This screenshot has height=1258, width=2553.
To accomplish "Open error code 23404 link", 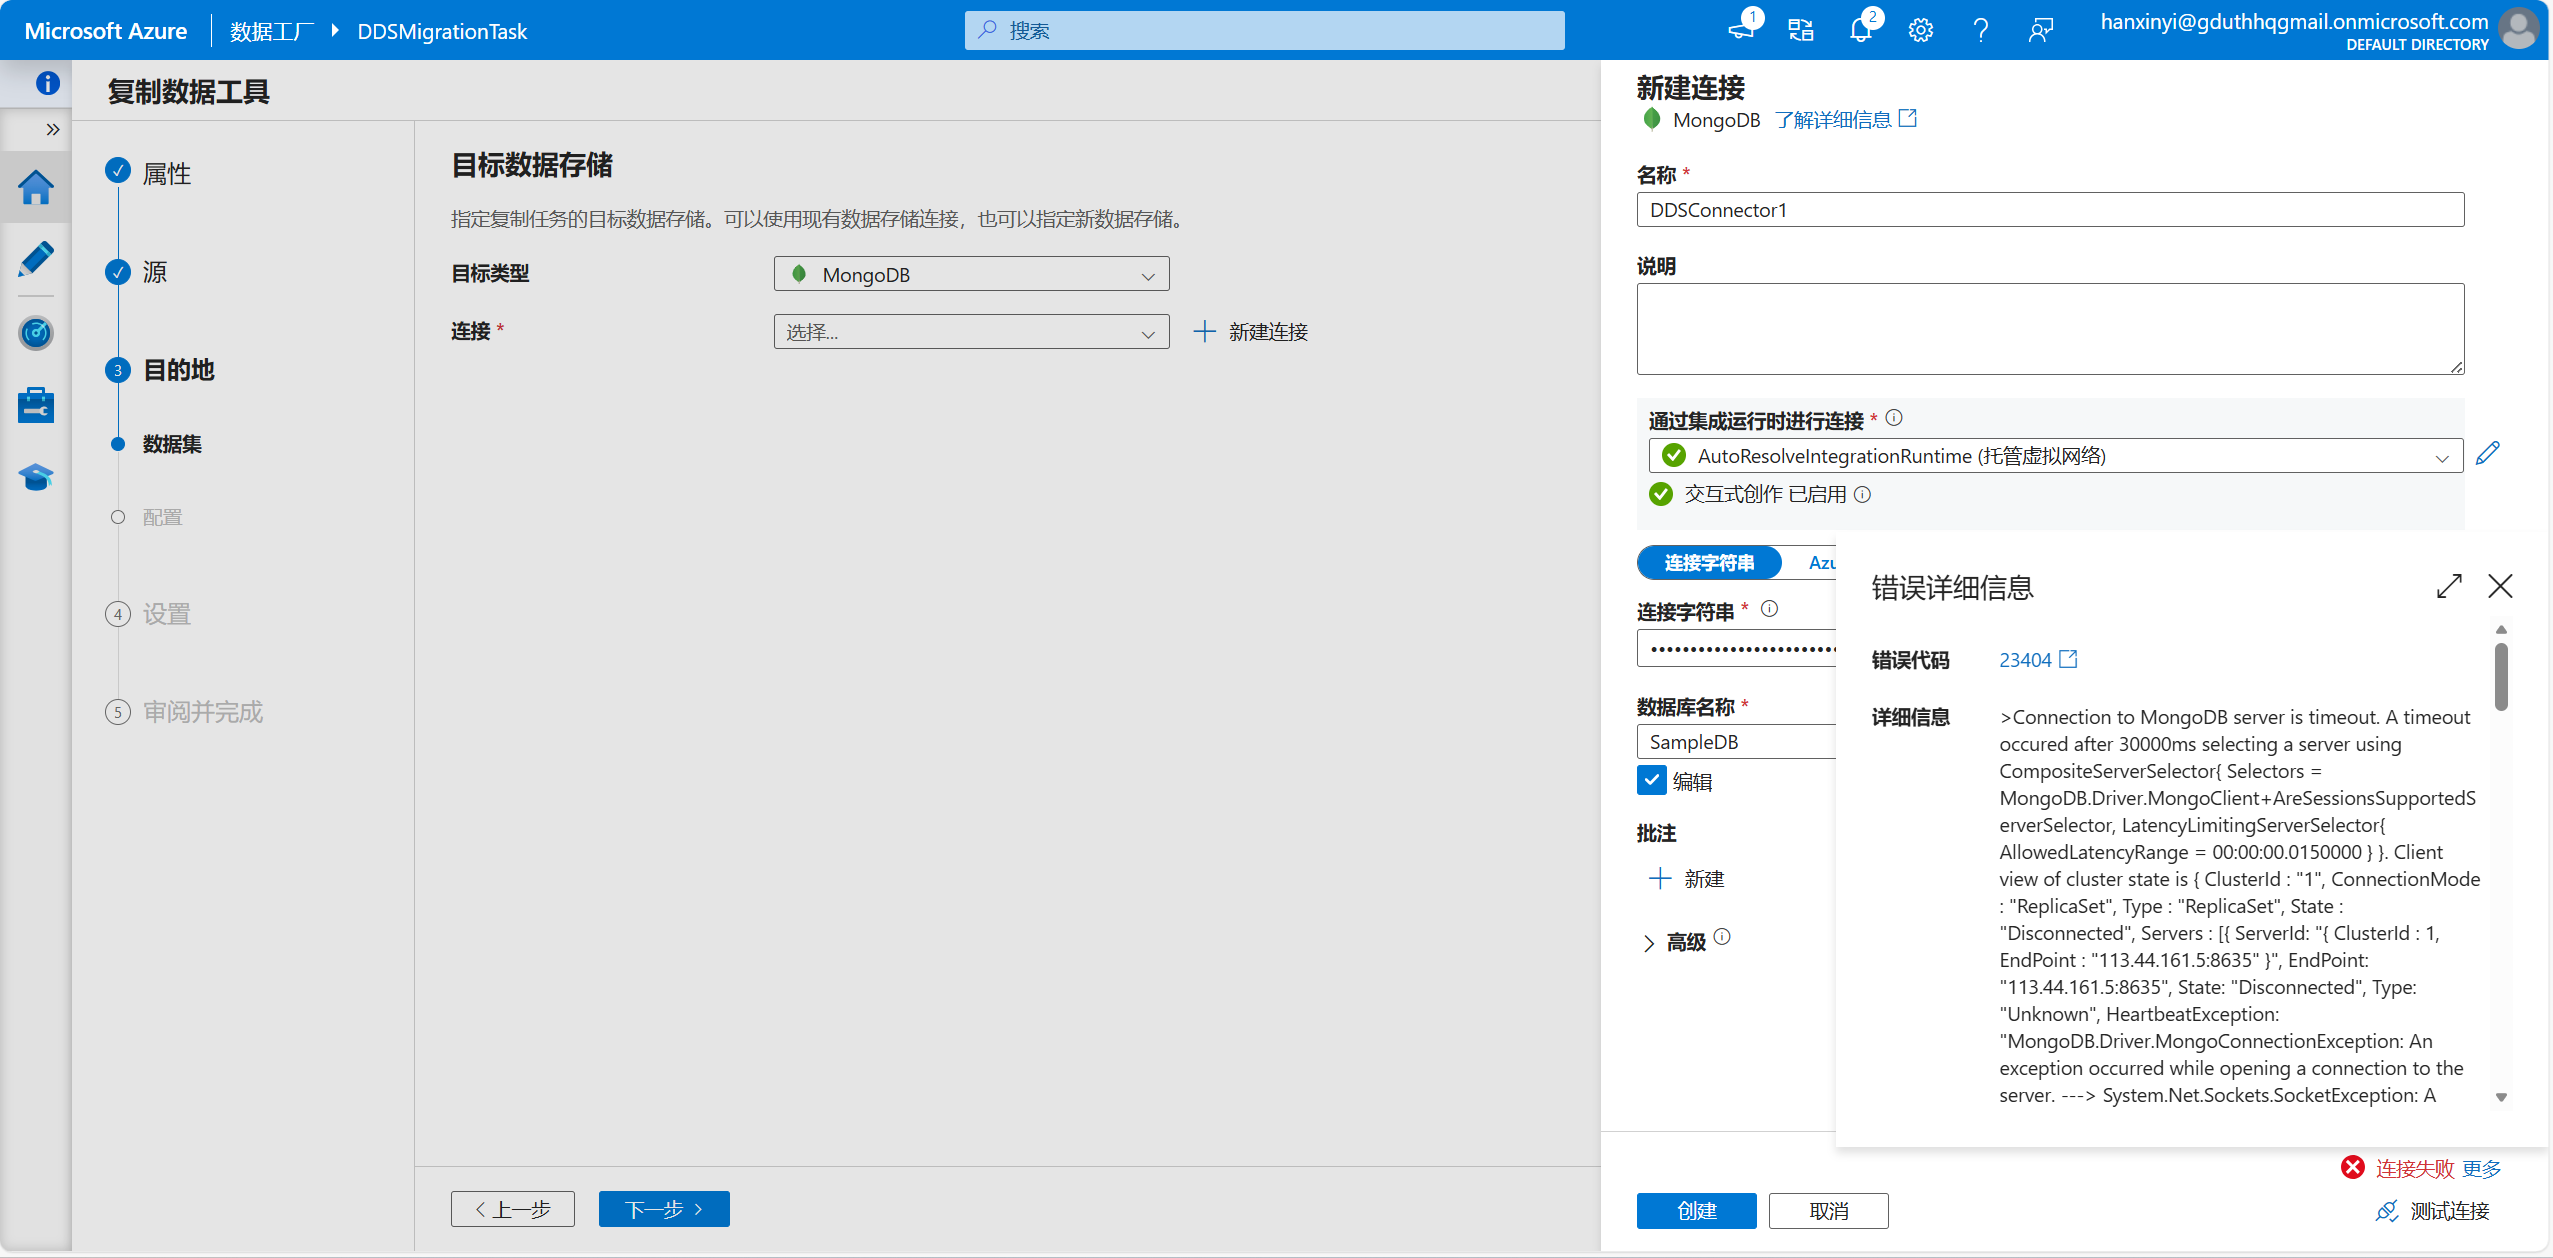I will (2026, 660).
